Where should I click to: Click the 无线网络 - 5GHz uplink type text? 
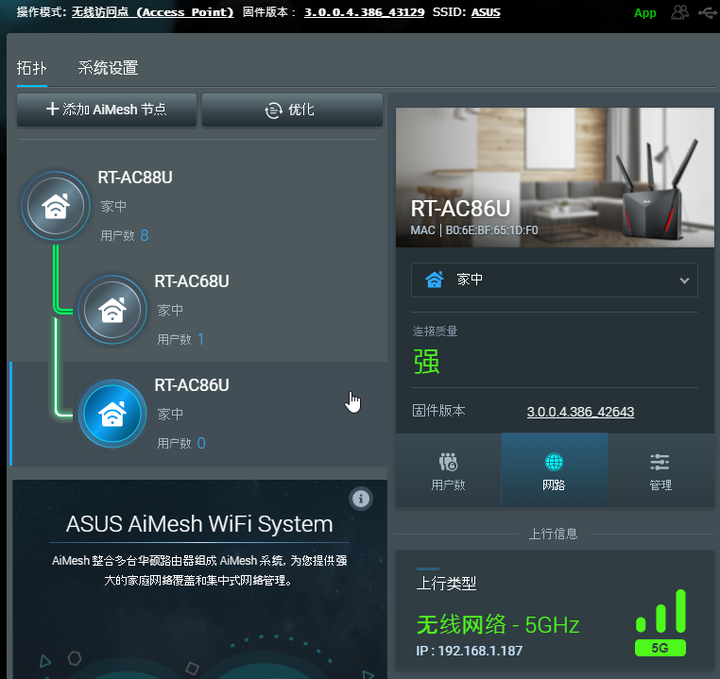tap(498, 625)
